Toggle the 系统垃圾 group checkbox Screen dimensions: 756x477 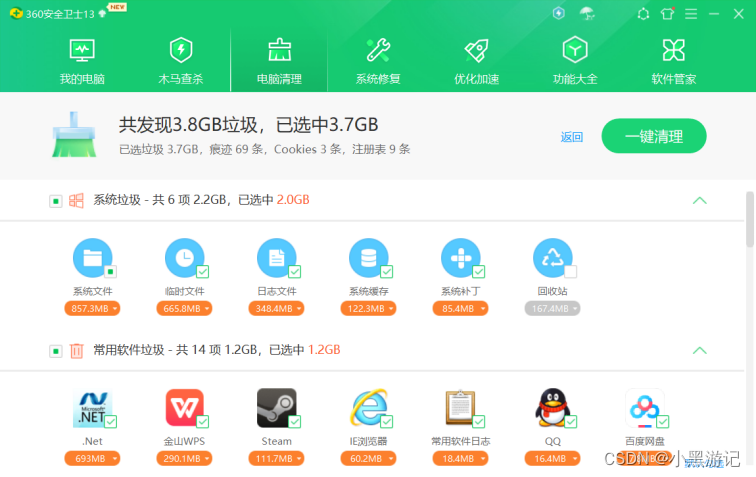(55, 201)
